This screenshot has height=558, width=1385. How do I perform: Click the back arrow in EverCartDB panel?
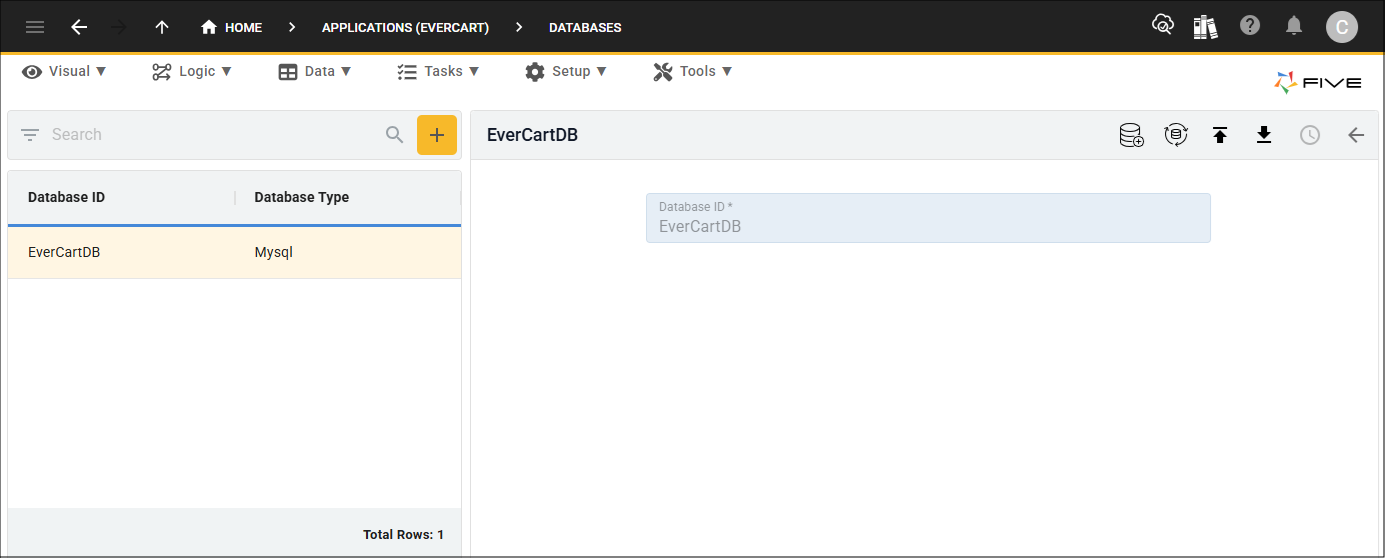click(1356, 135)
